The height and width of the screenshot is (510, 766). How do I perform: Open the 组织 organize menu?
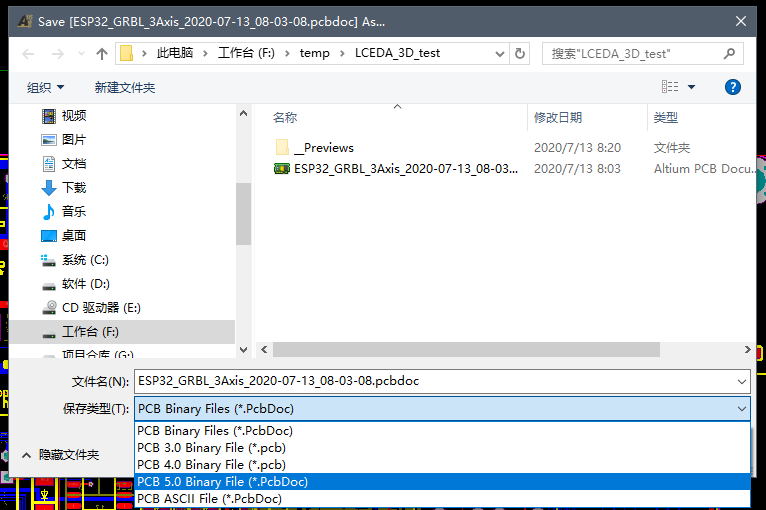[x=45, y=87]
